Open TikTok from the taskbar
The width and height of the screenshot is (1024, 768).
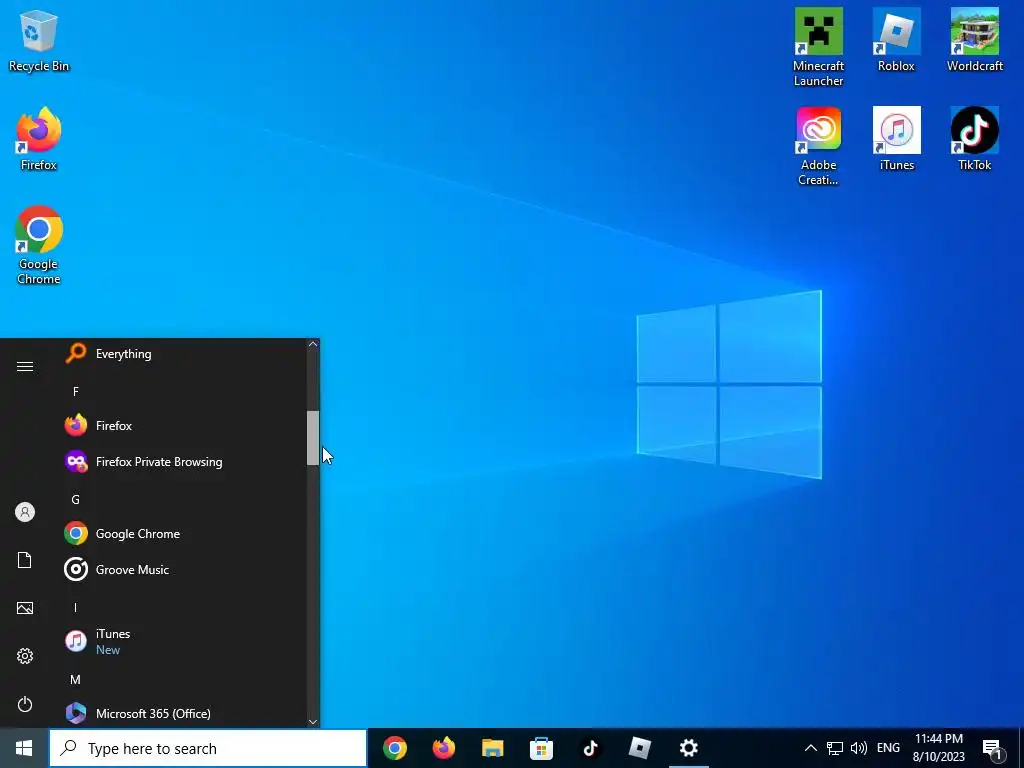pos(590,748)
